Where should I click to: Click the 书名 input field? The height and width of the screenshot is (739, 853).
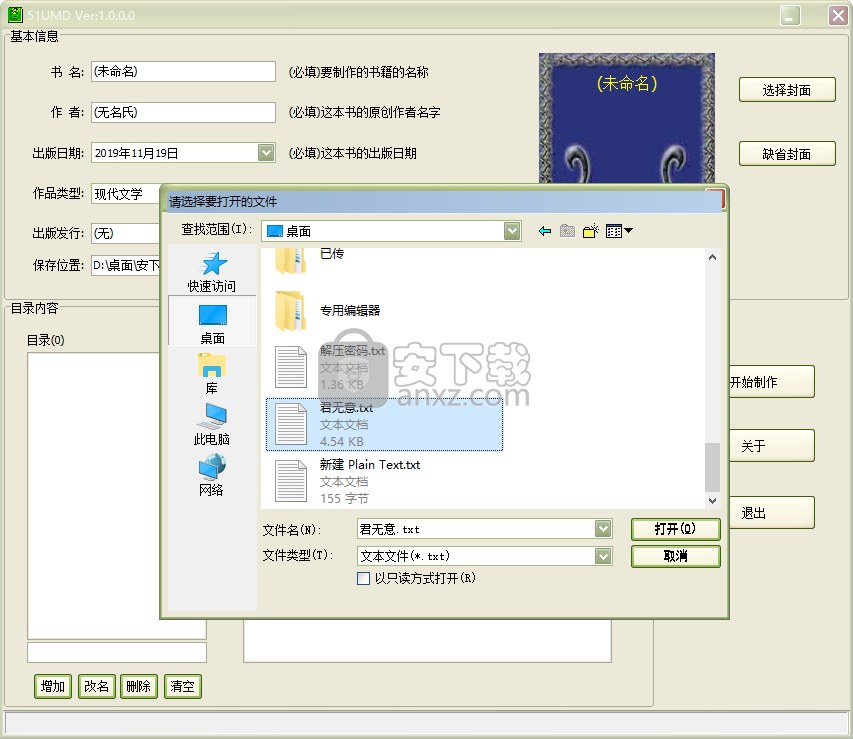coord(182,72)
